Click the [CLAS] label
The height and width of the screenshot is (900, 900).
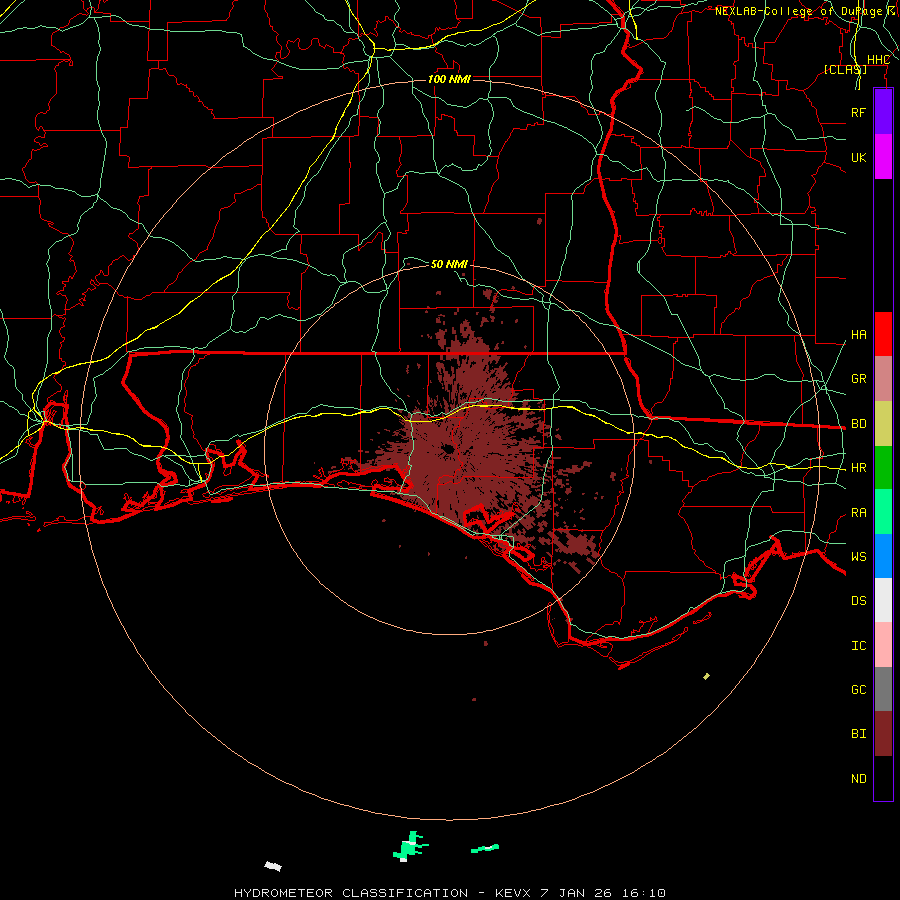pyautogui.click(x=845, y=69)
